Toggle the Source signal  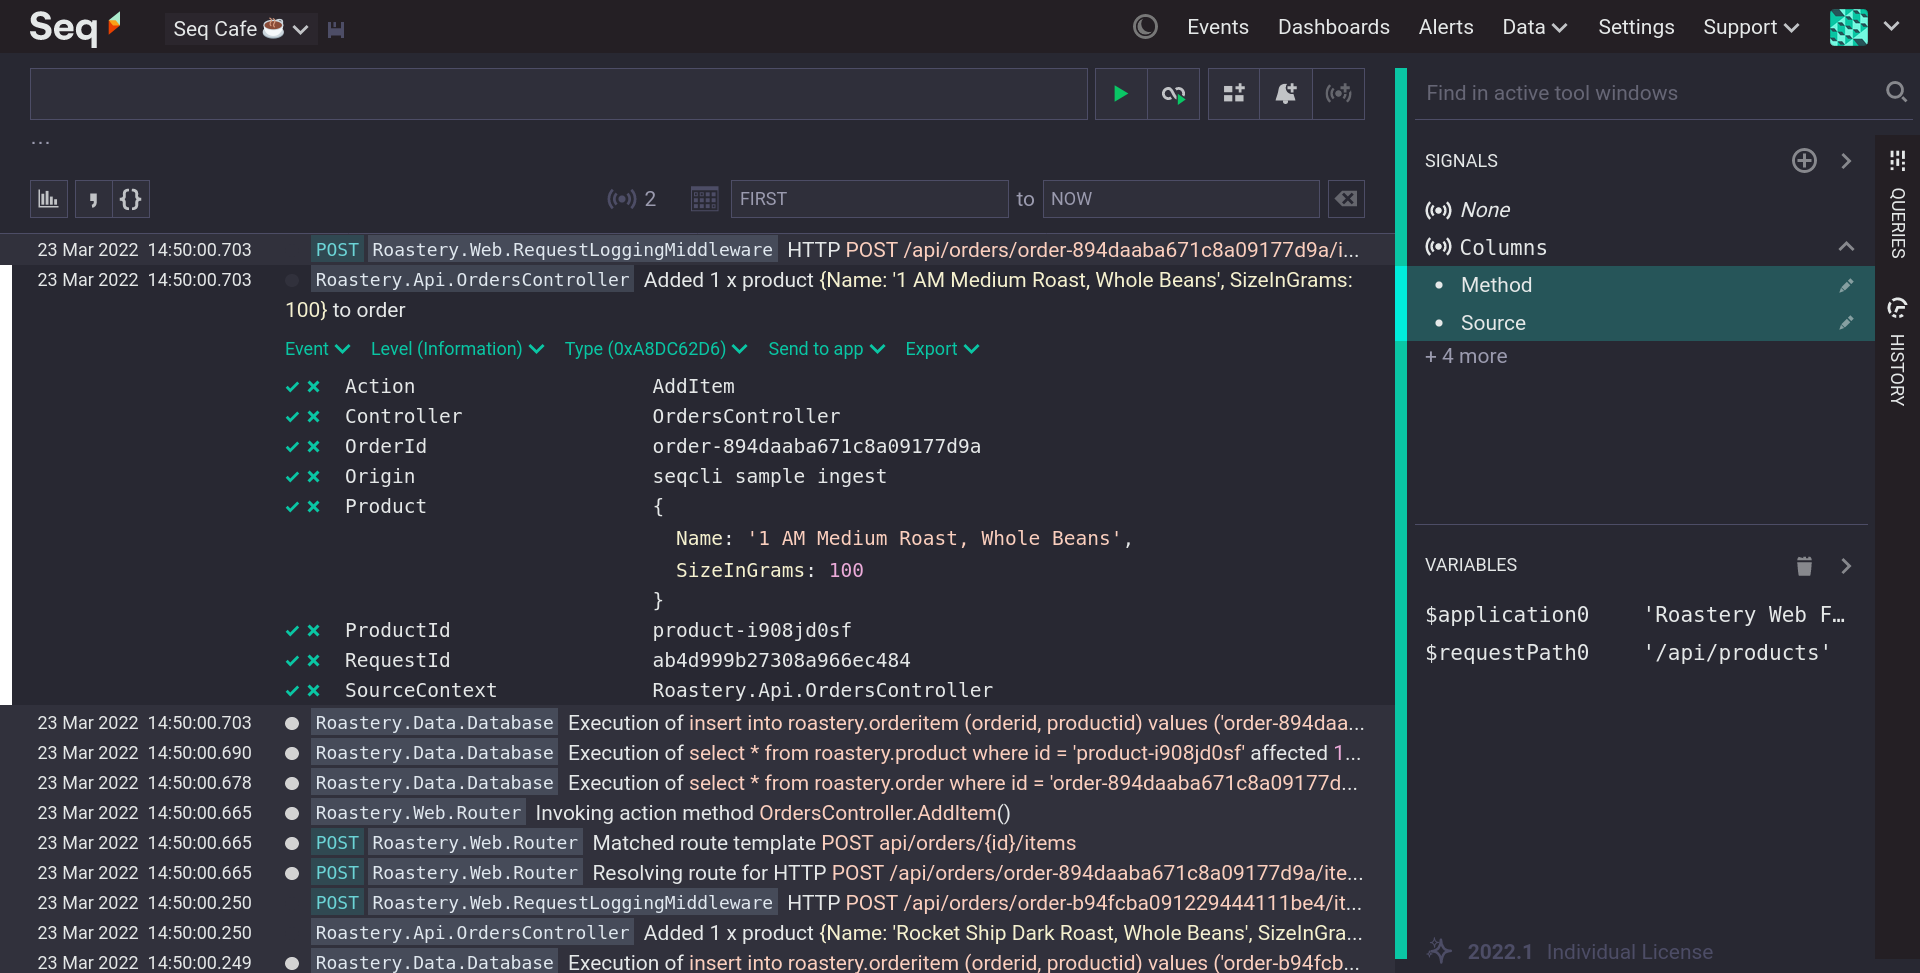(x=1493, y=323)
